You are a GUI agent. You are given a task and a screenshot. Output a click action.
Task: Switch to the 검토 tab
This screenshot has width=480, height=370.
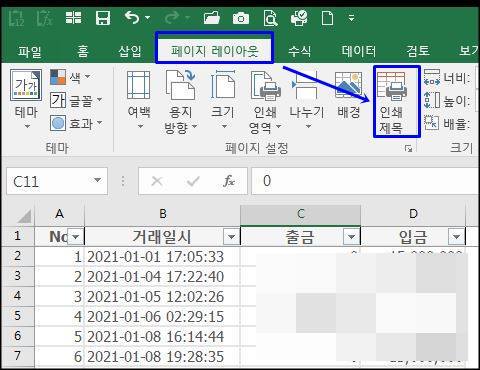tap(418, 51)
